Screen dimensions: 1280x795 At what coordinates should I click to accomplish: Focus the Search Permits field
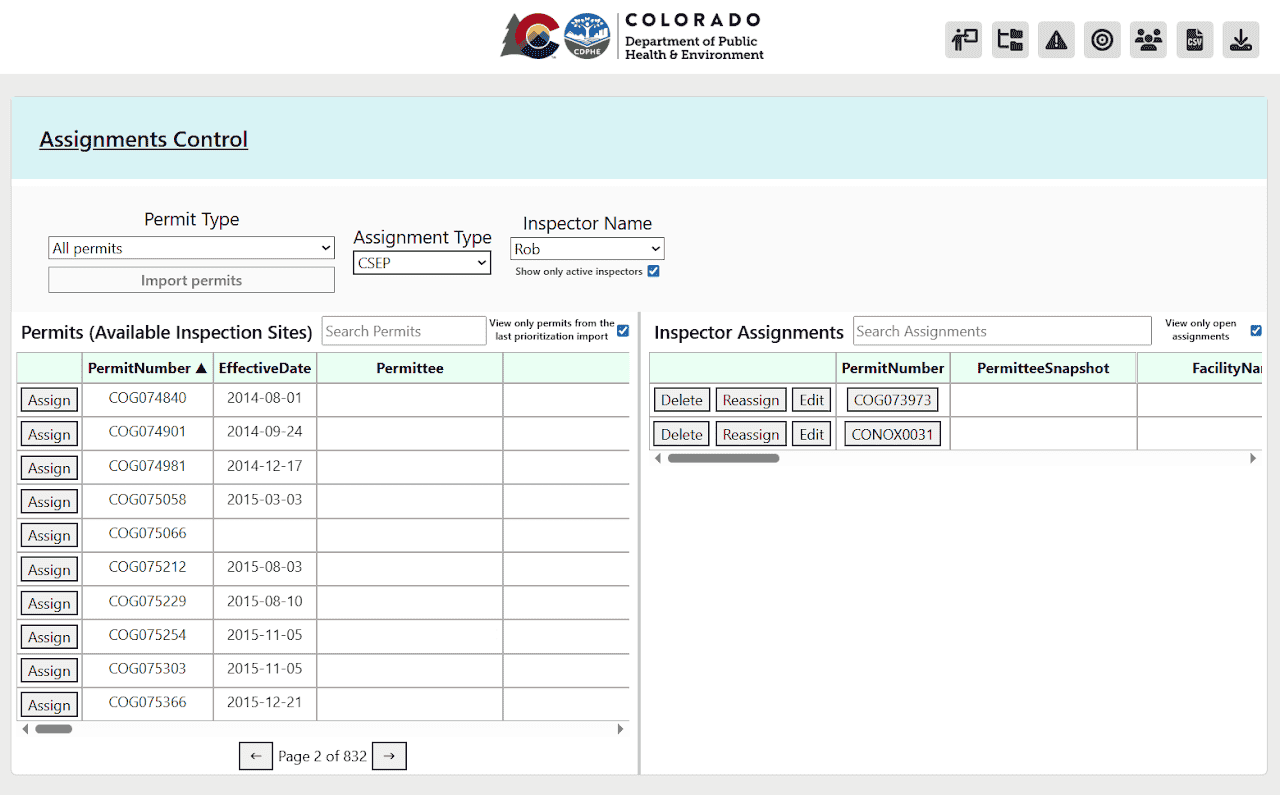click(404, 331)
